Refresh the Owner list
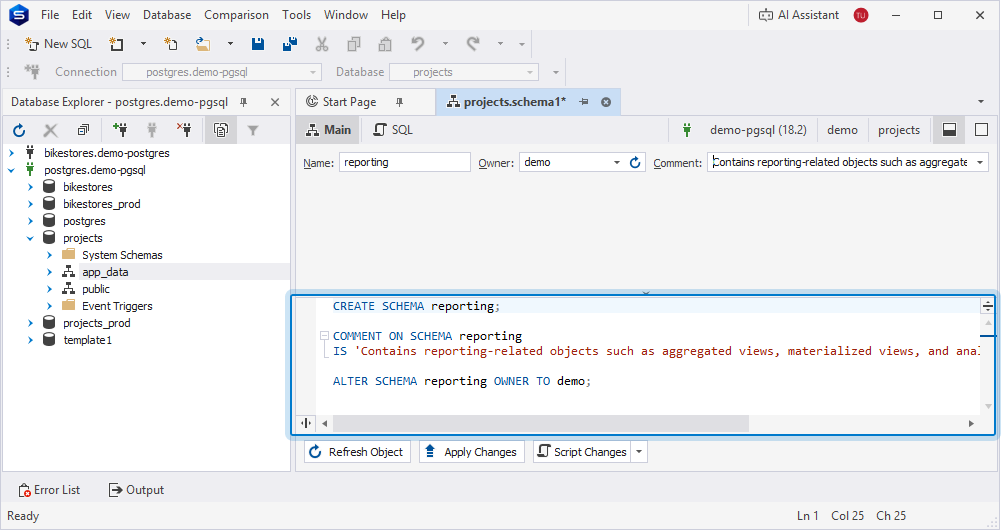1001x530 pixels. [635, 162]
